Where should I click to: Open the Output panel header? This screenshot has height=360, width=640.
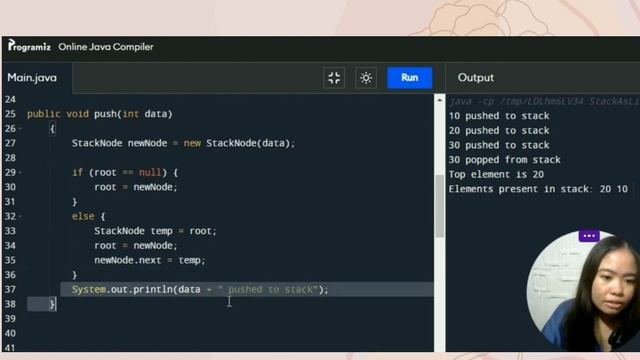476,78
